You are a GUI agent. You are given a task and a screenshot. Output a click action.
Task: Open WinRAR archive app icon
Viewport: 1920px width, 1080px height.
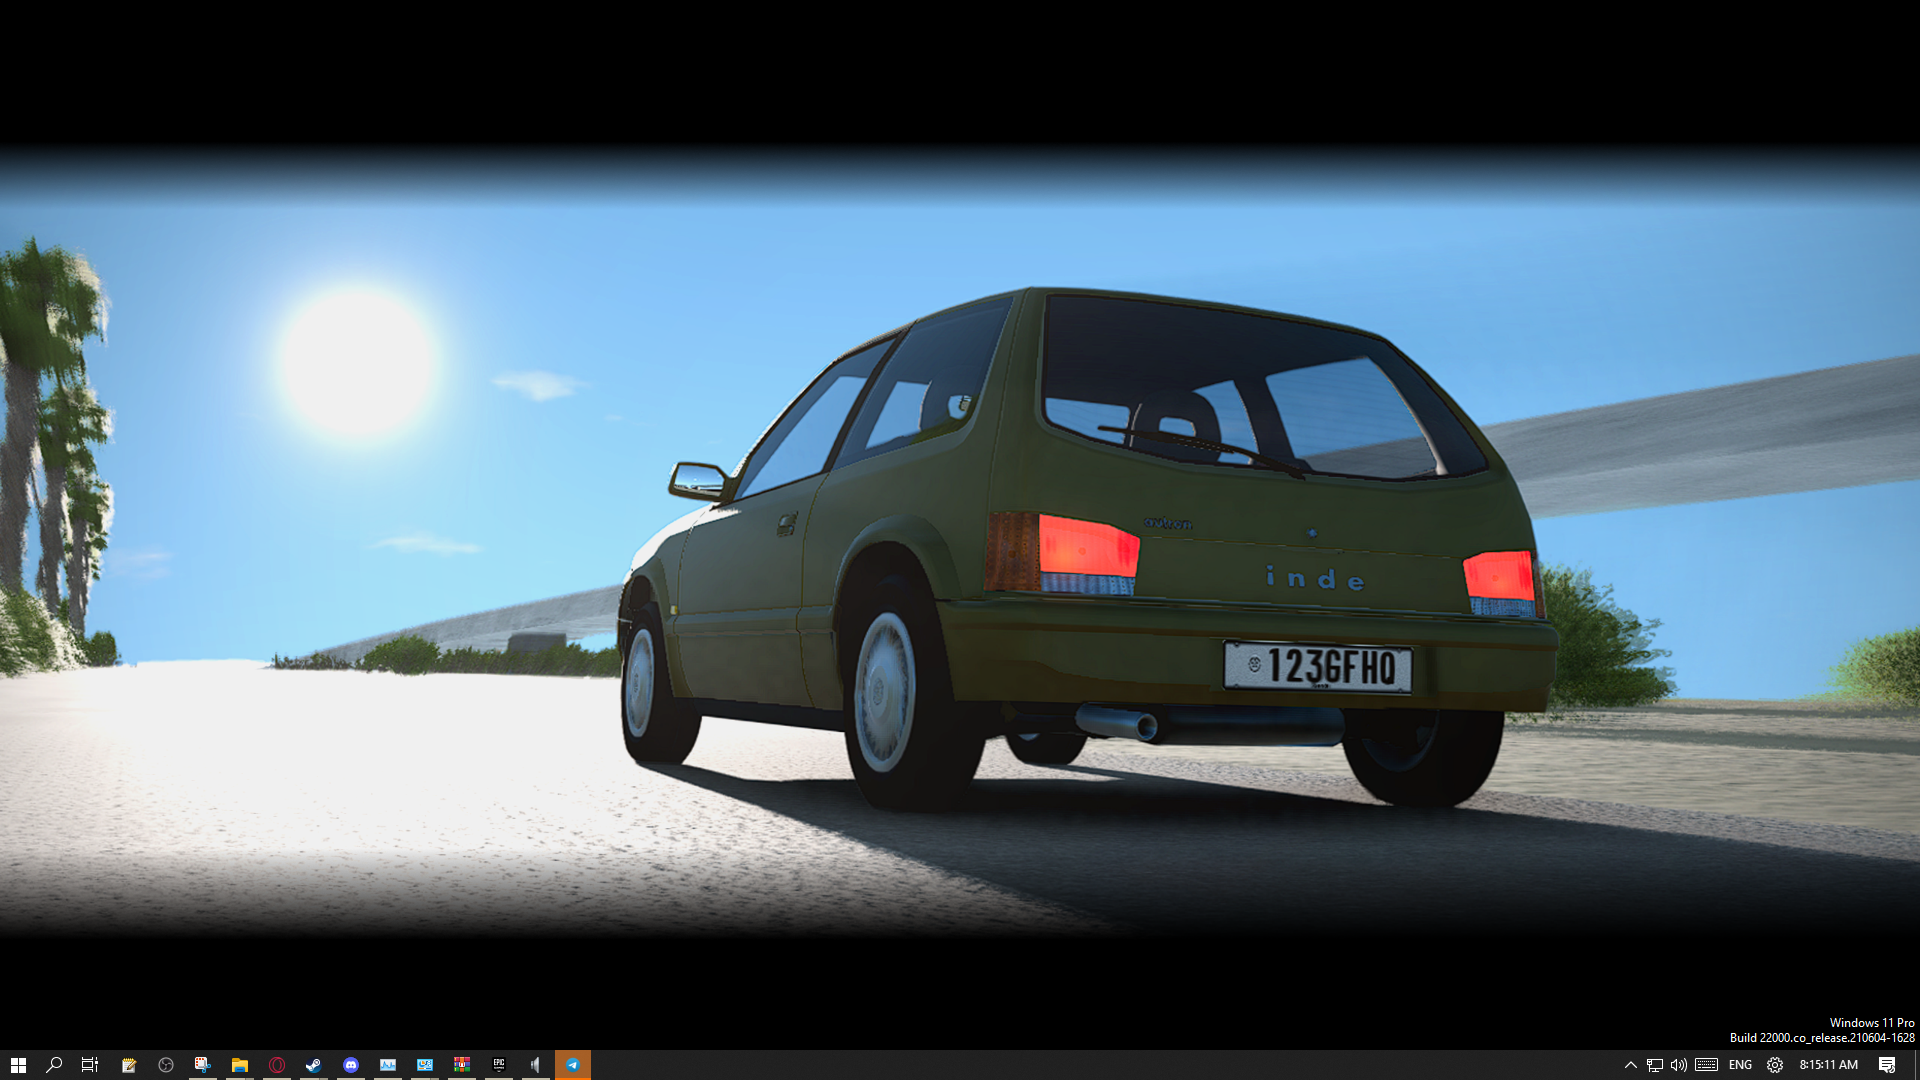coord(462,1065)
